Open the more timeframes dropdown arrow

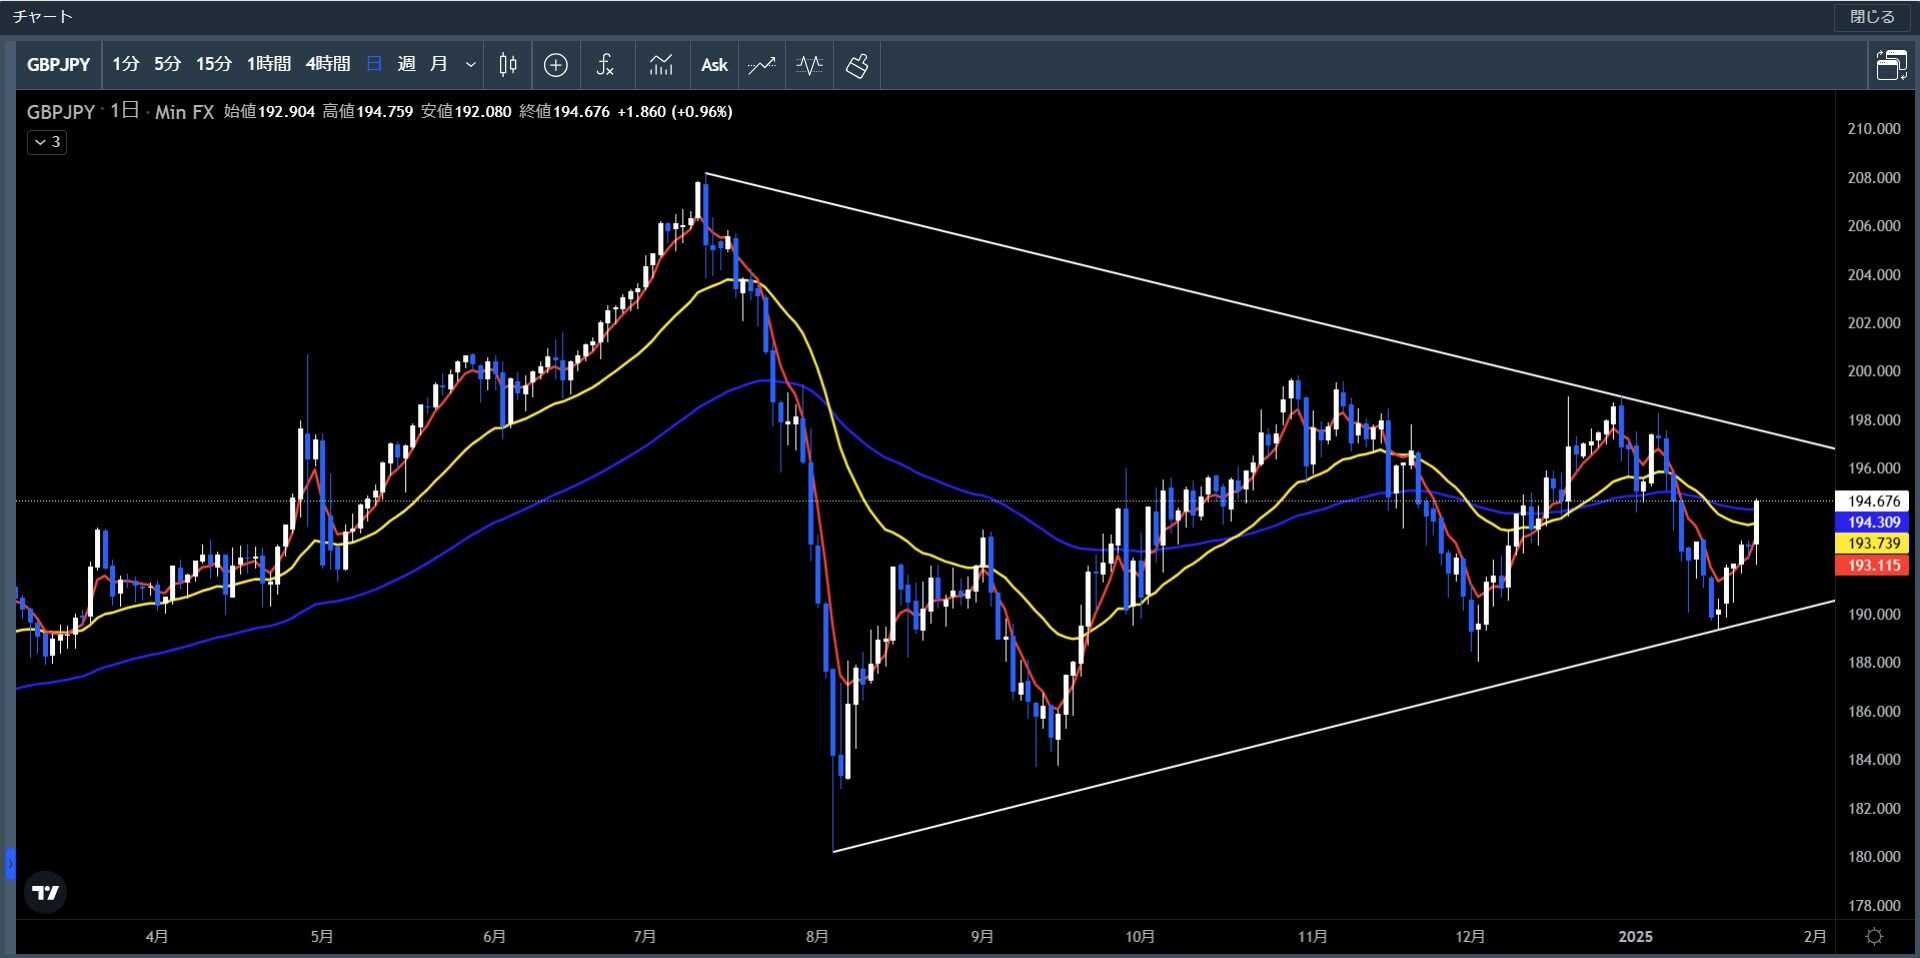(470, 65)
